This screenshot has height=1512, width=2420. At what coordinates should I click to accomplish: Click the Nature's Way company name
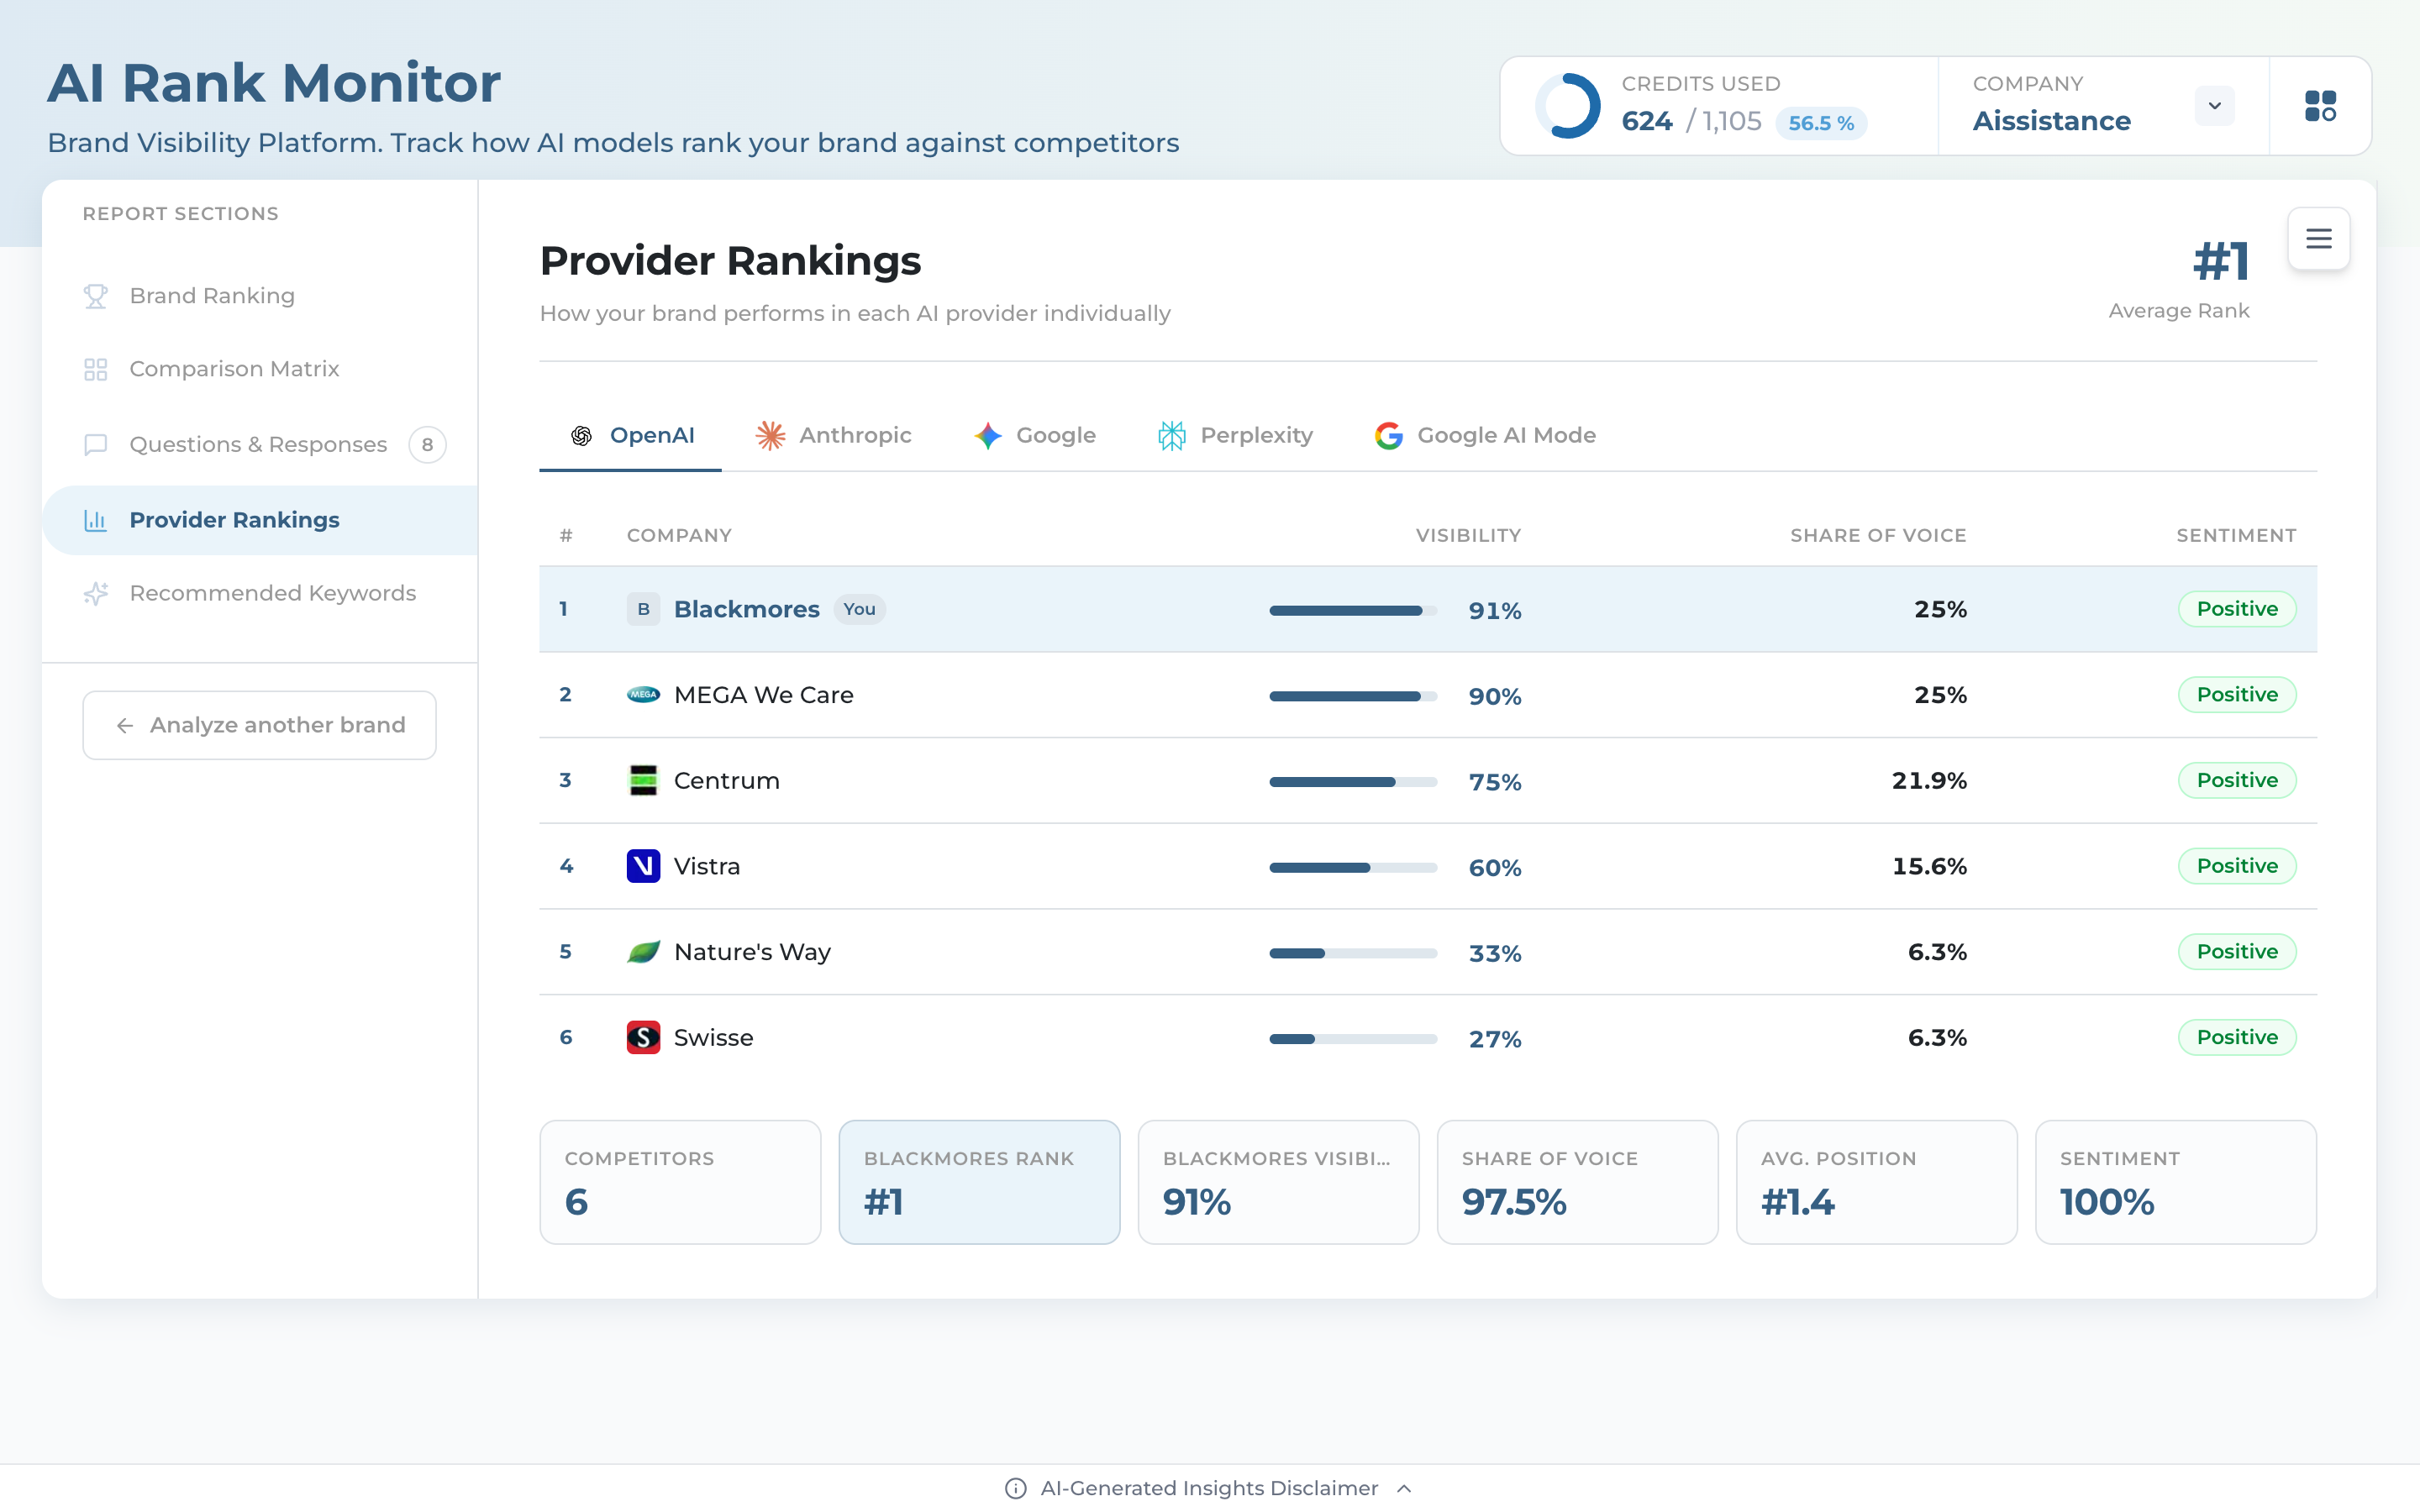click(752, 952)
